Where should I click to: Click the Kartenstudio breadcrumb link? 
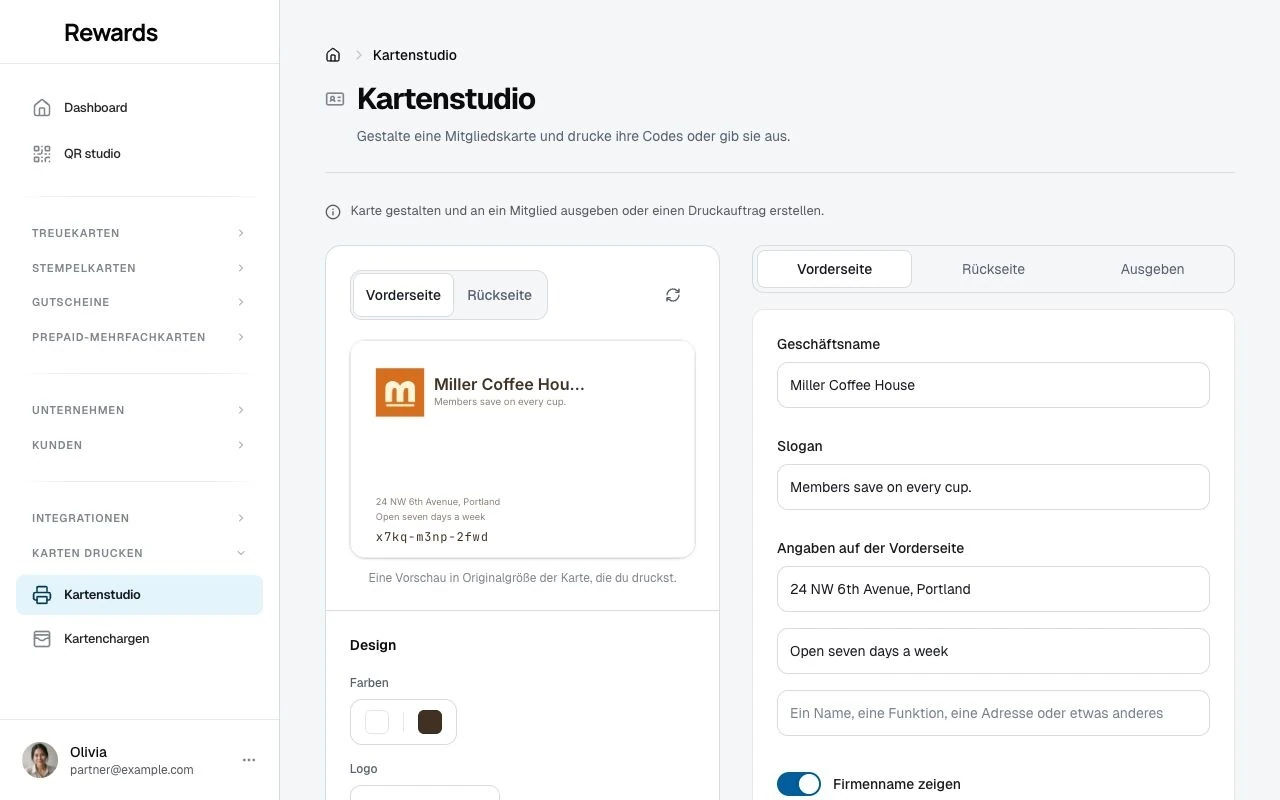click(x=415, y=55)
